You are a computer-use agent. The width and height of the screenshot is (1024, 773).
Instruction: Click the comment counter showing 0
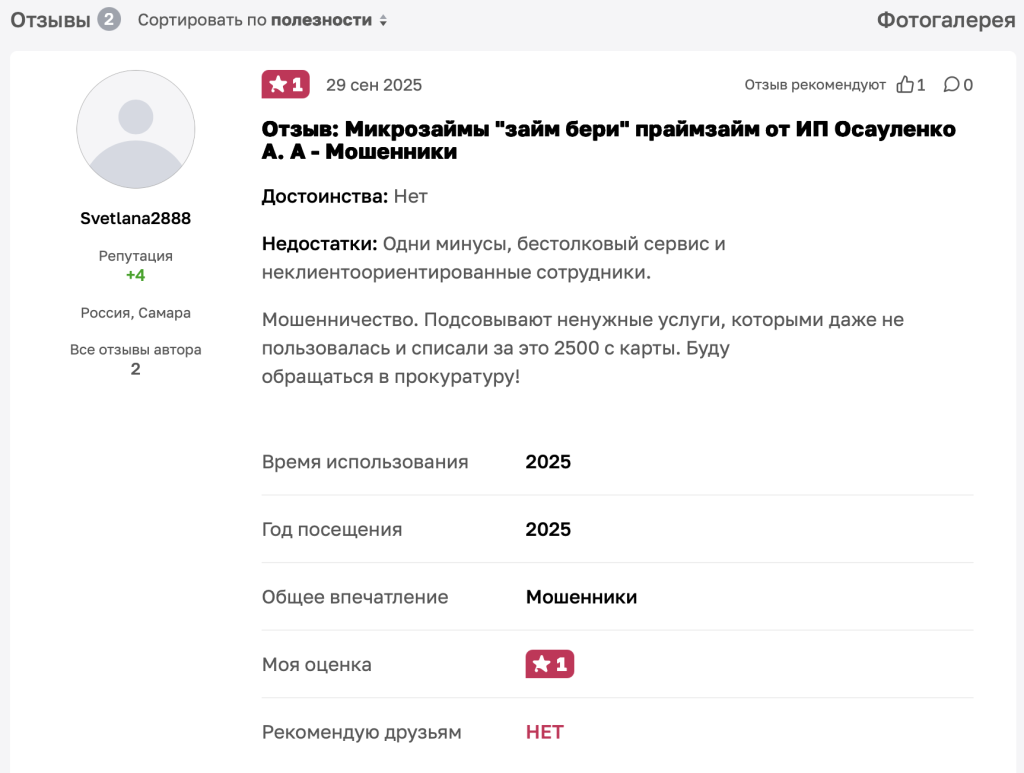(967, 85)
